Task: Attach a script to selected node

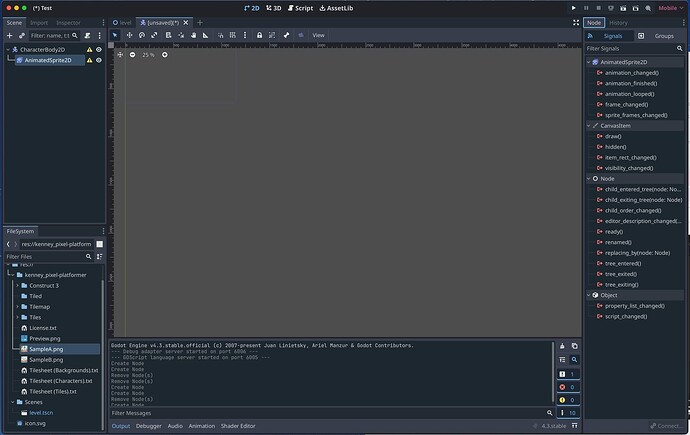Action: [88, 36]
